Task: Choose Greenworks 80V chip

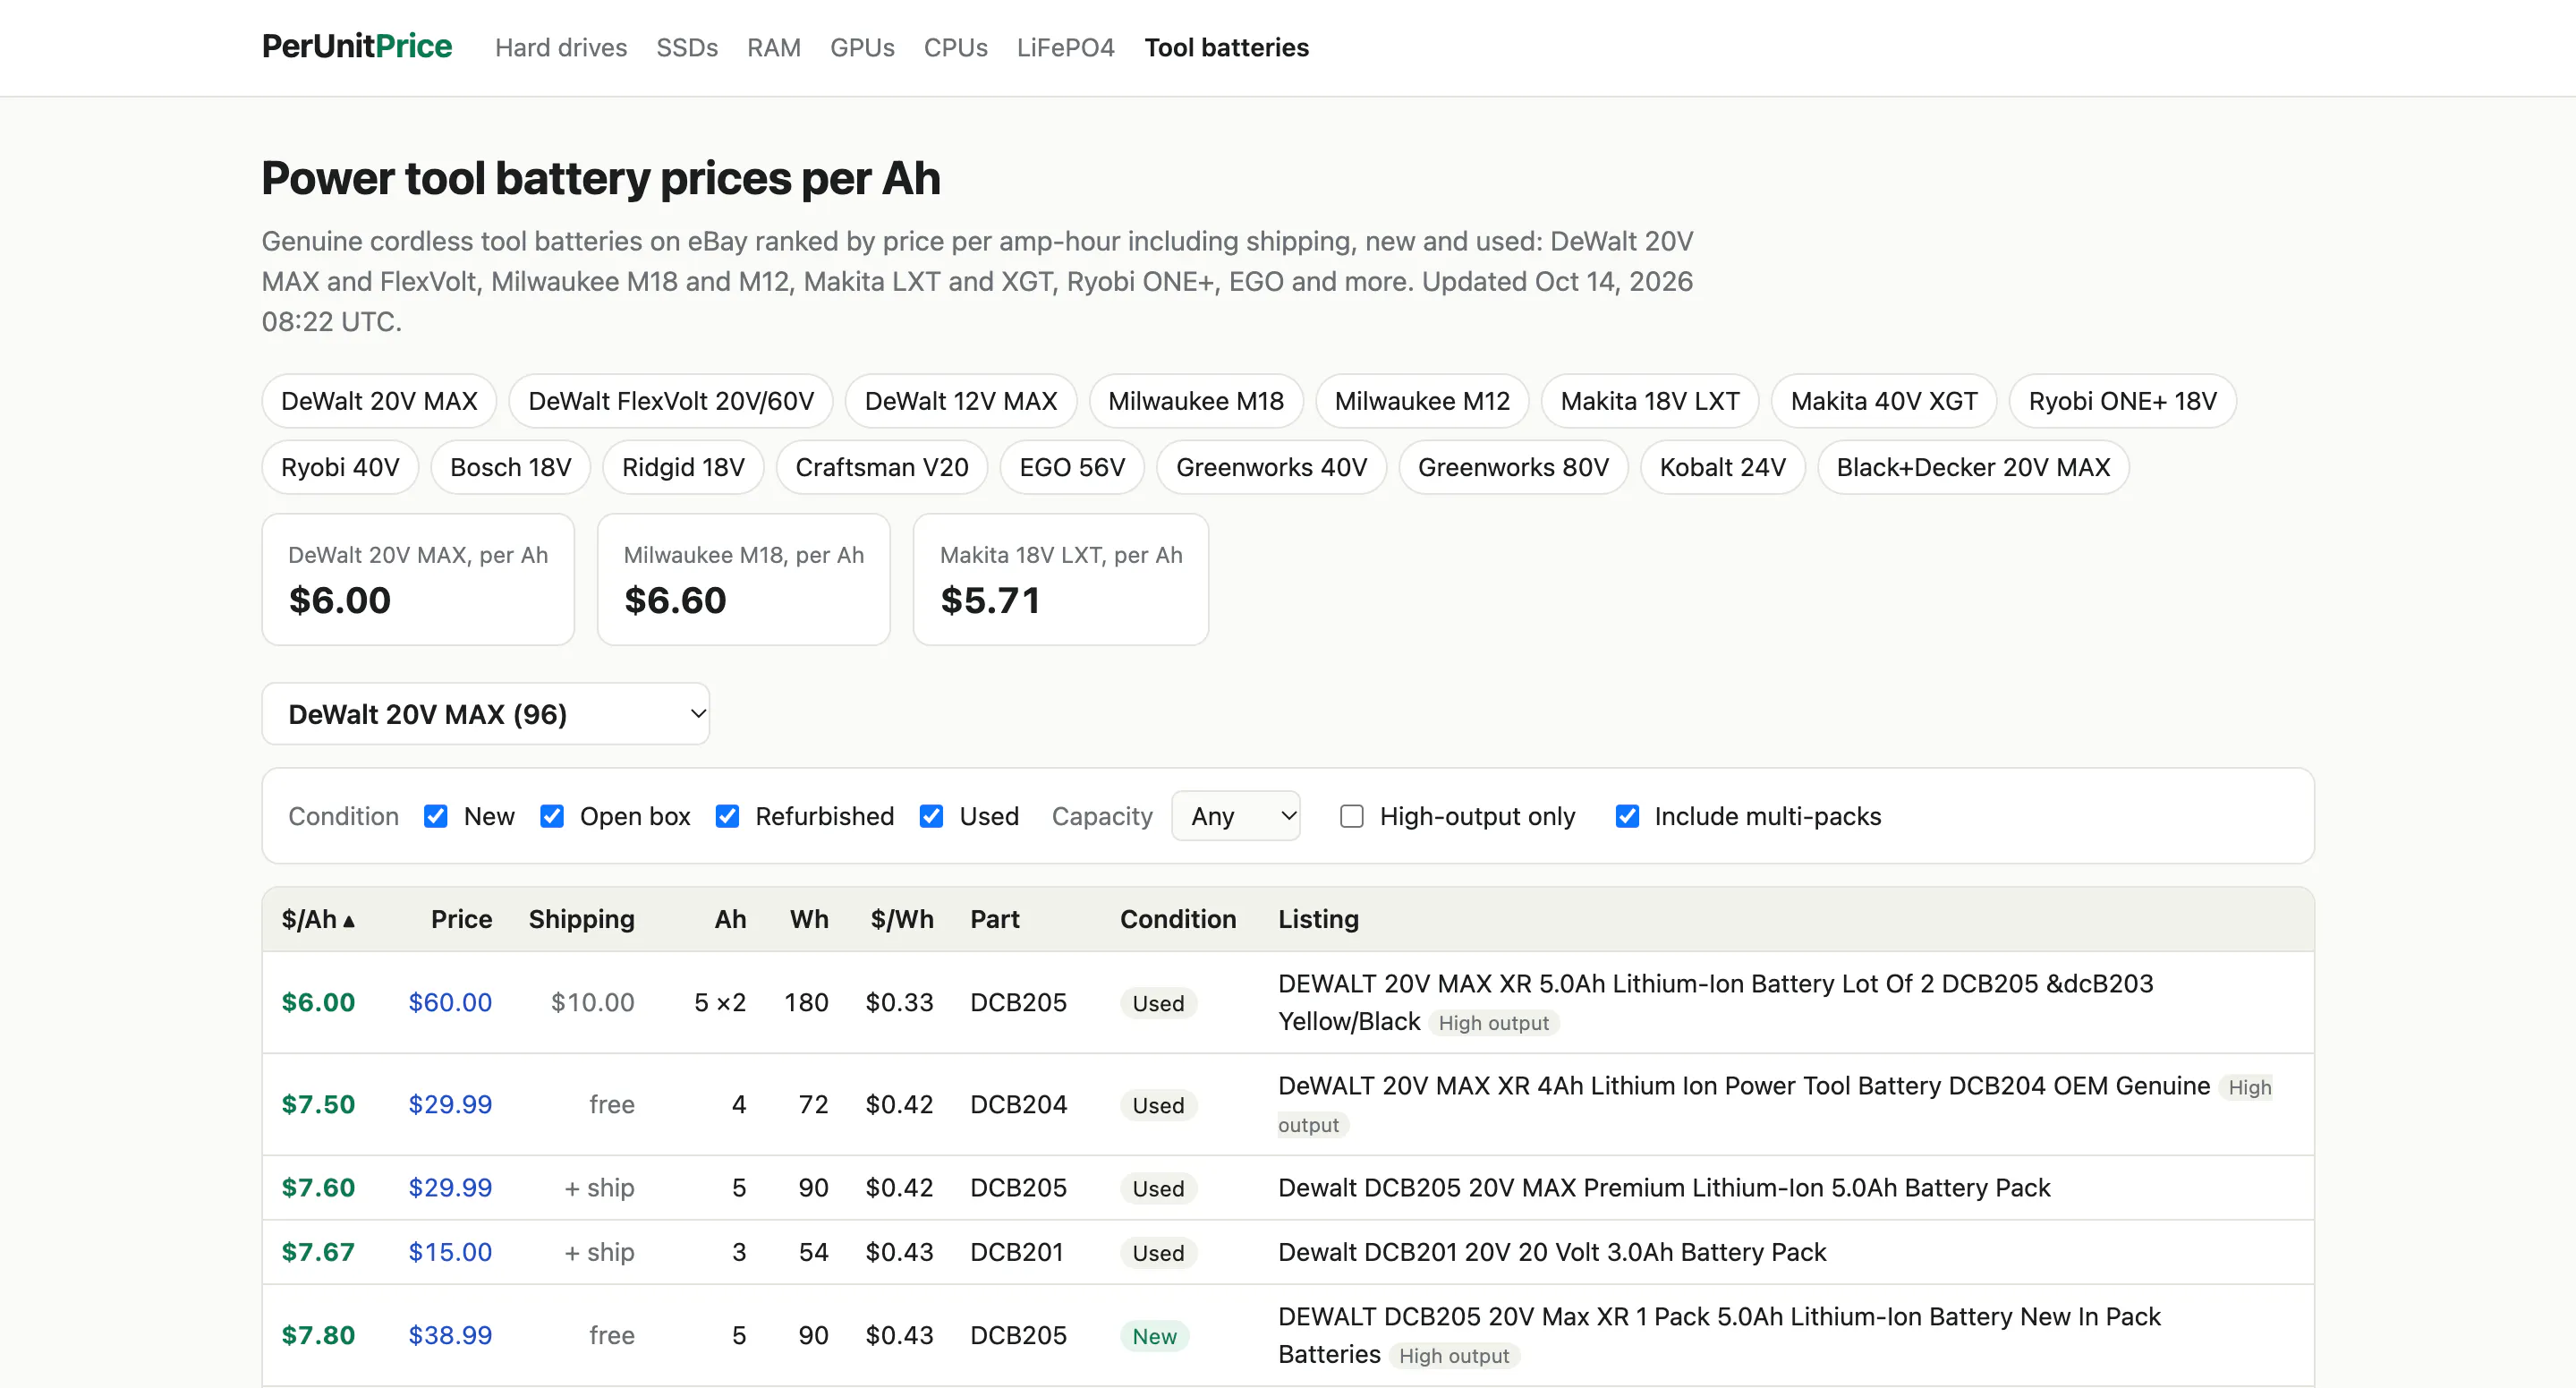Action: point(1513,467)
